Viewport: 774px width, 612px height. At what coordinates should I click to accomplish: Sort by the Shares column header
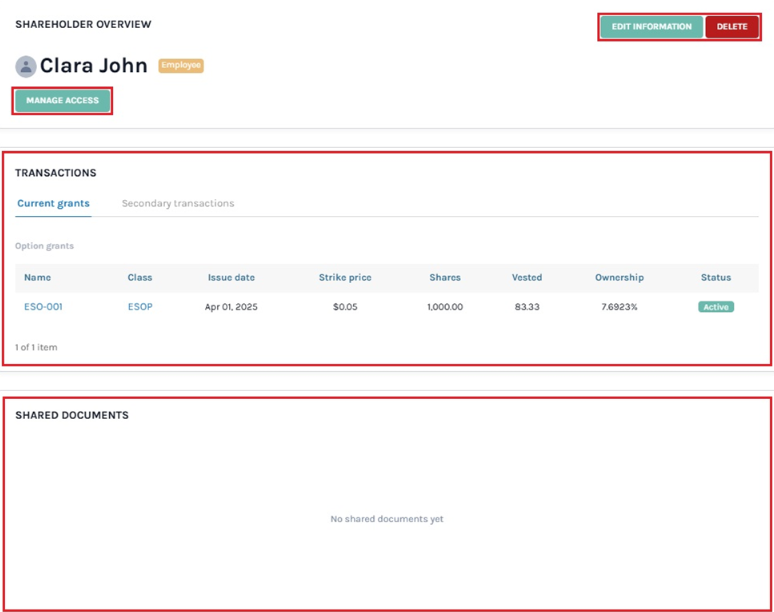click(x=445, y=277)
